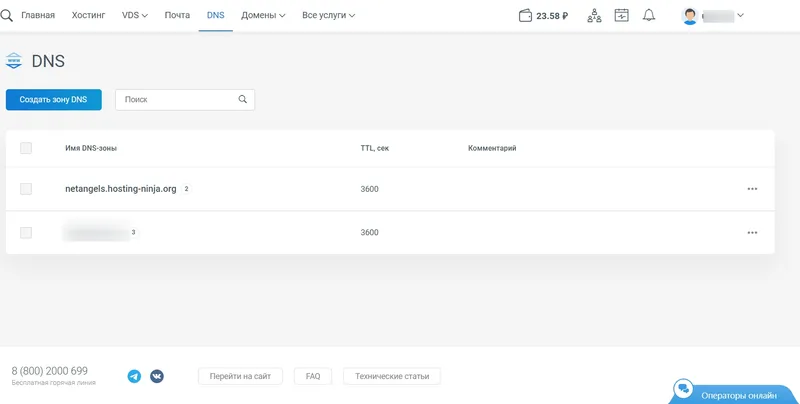The width and height of the screenshot is (800, 404).
Task: Click the magnifier inside the search field
Action: (x=243, y=99)
